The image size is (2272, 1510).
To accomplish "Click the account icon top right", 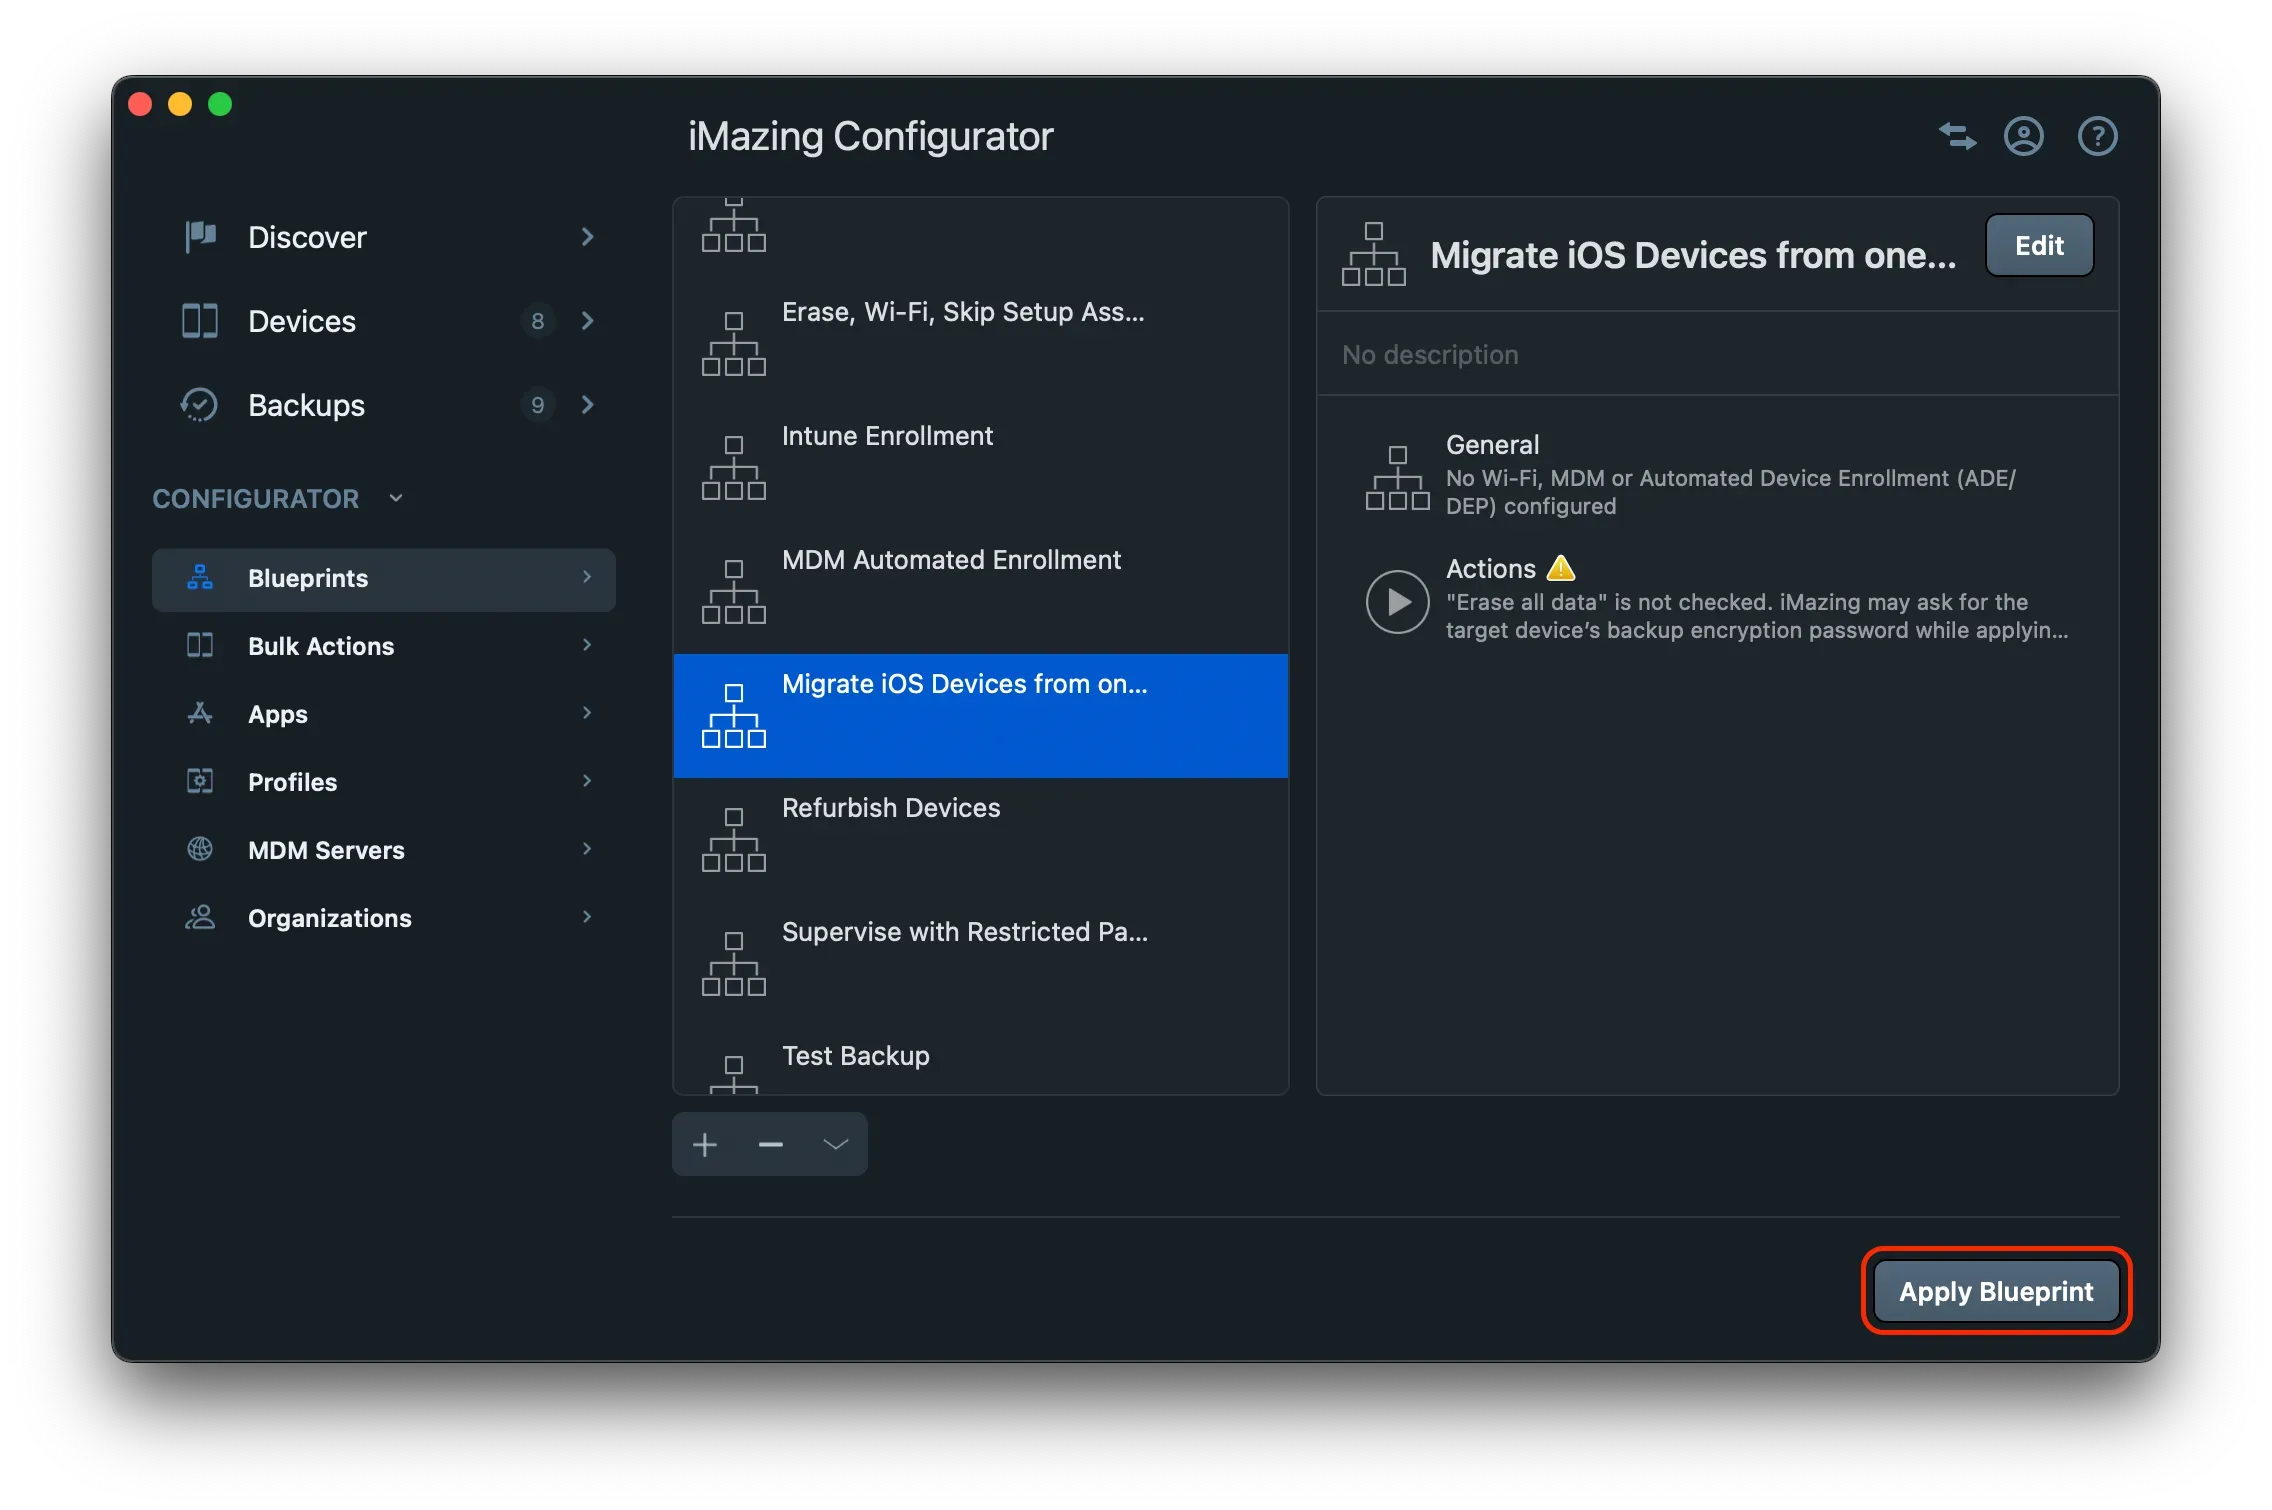I will pos(2023,136).
